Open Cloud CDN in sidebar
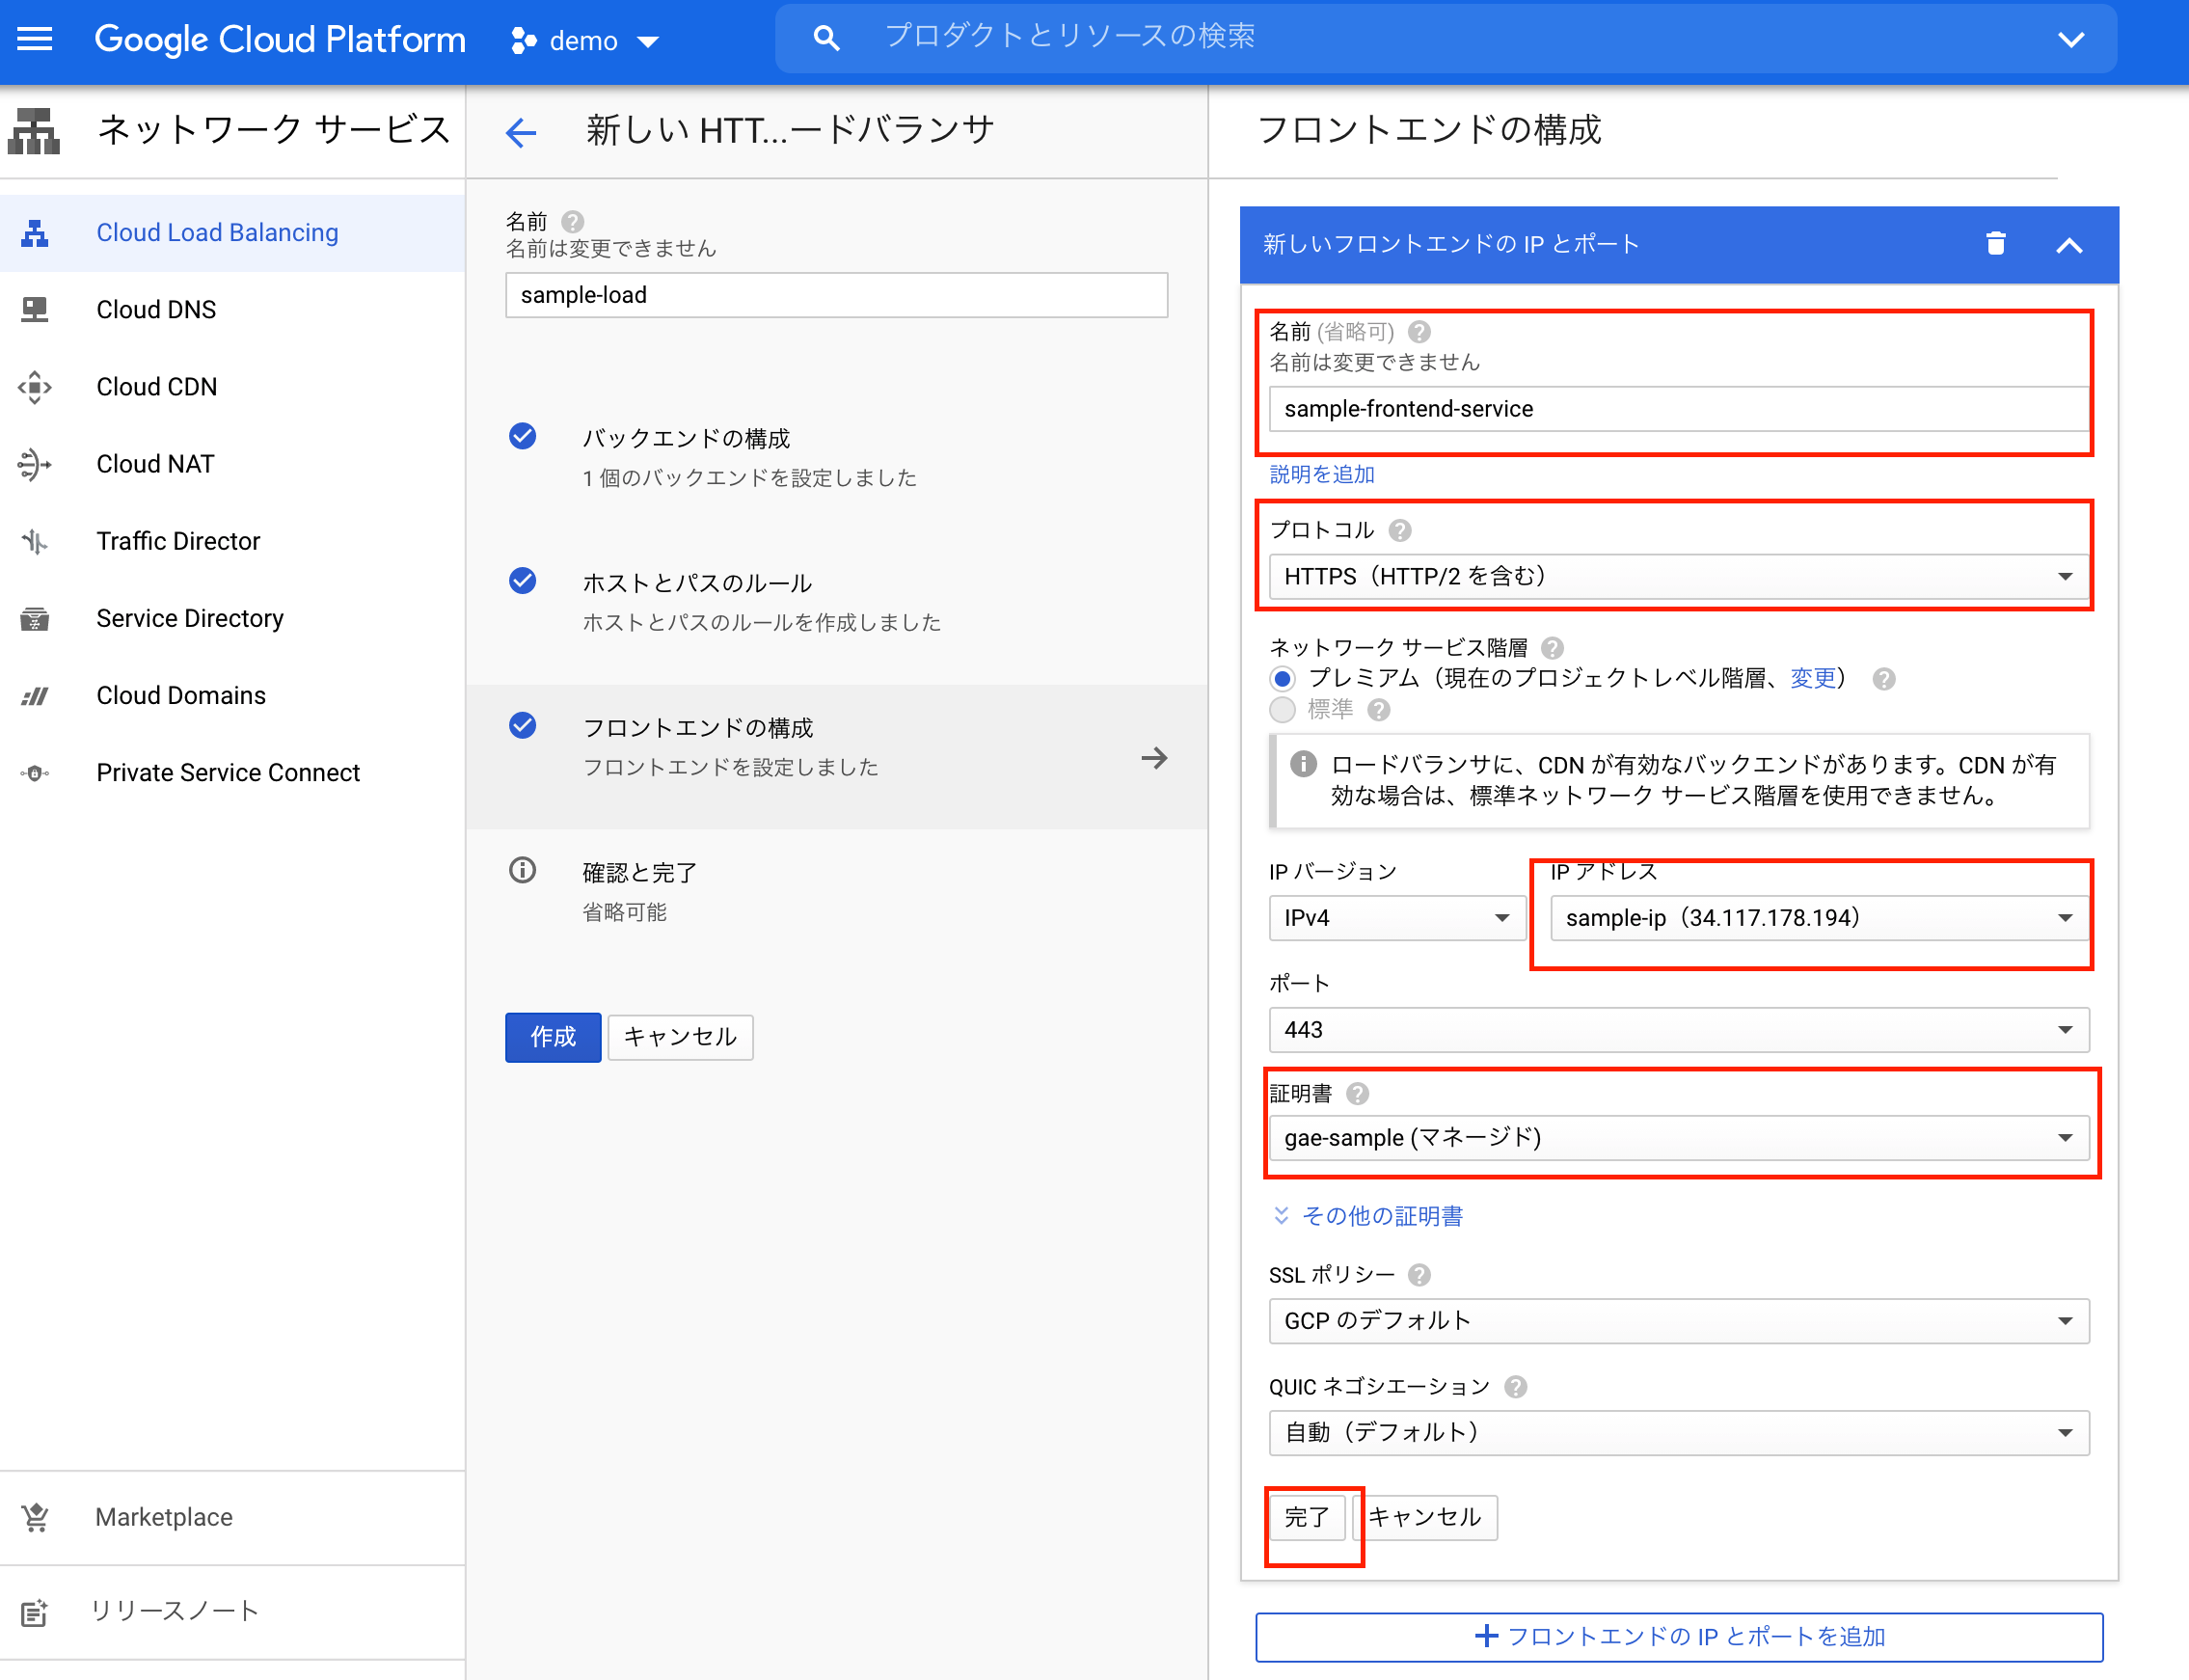 click(156, 386)
